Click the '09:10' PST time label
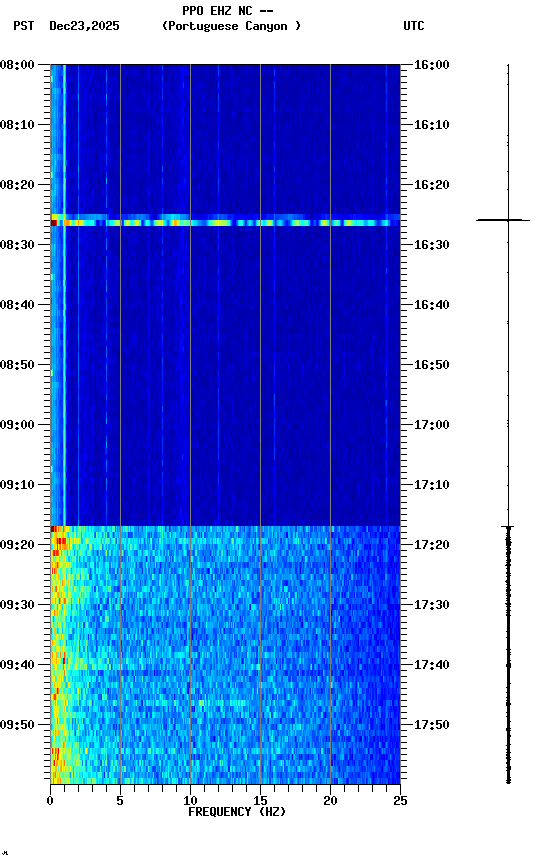 tap(17, 485)
